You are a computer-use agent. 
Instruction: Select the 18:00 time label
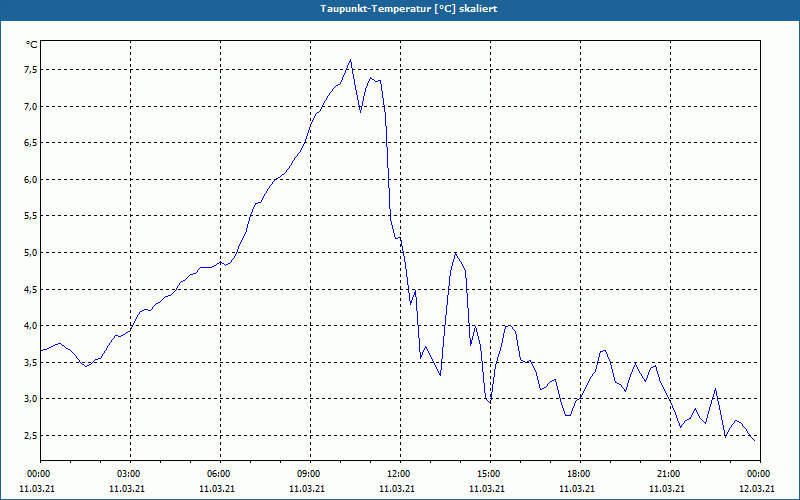tap(580, 474)
